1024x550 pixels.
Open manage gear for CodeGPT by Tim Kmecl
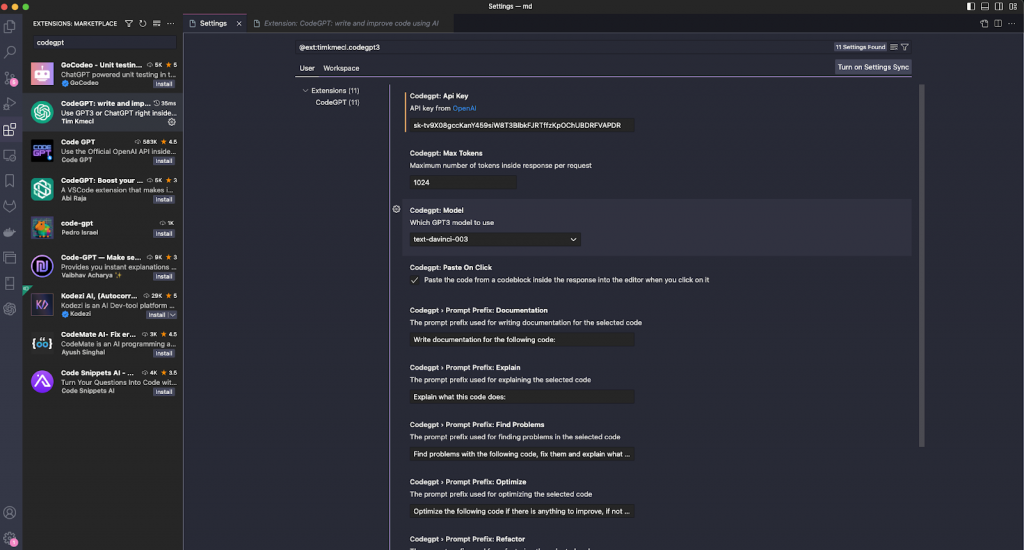tap(172, 121)
